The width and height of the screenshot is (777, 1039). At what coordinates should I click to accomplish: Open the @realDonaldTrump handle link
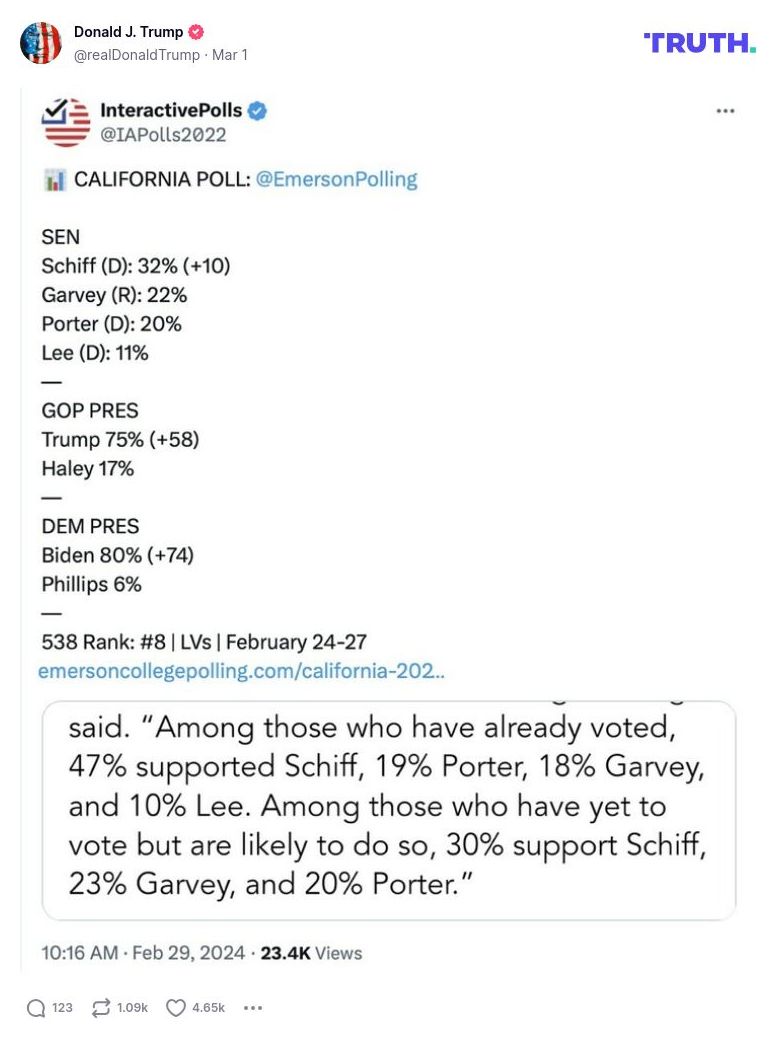(x=136, y=54)
